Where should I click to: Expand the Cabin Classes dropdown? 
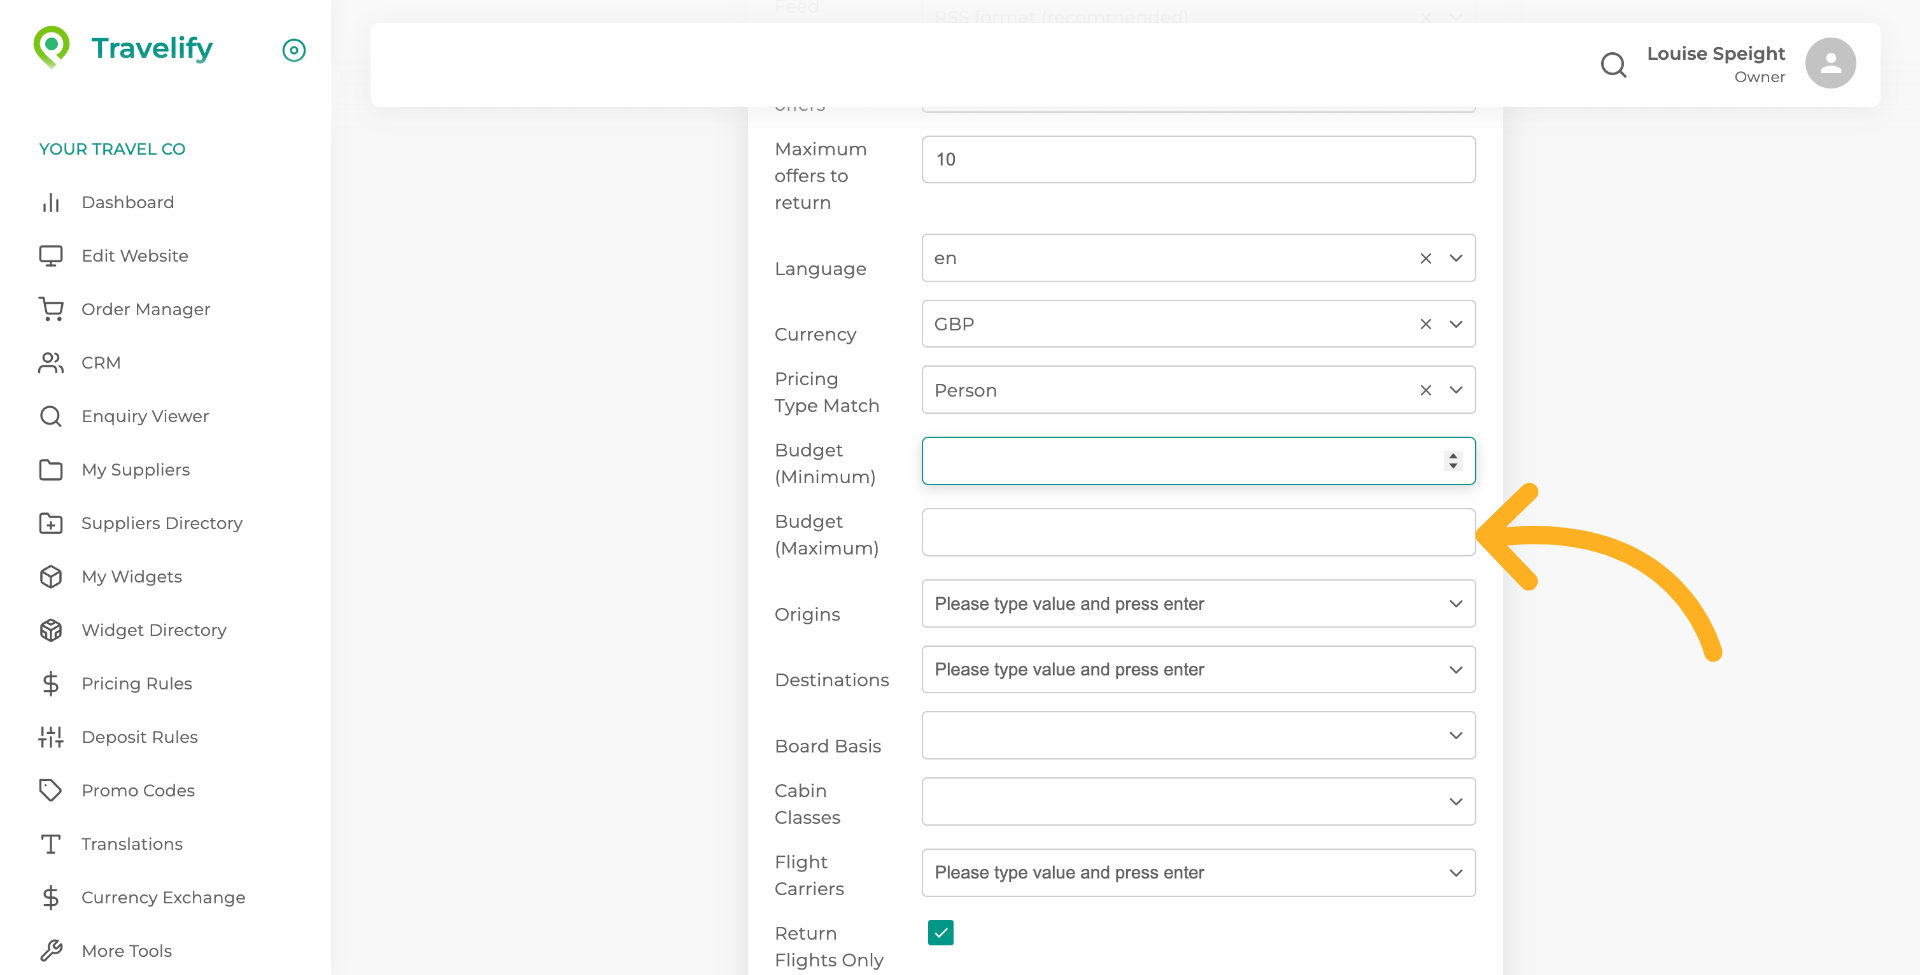tap(1456, 802)
